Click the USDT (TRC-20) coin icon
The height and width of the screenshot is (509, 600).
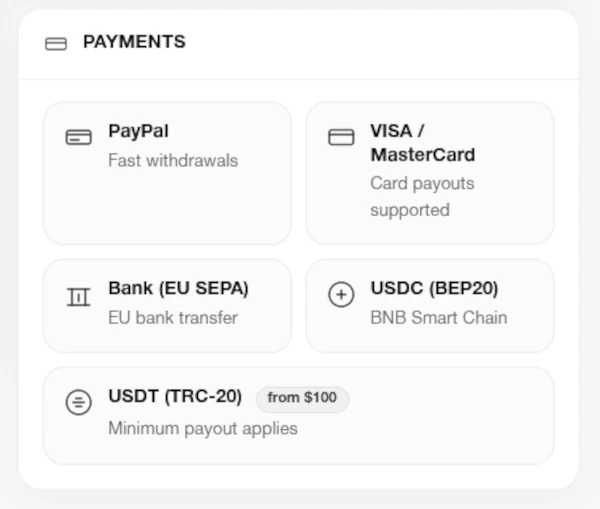78,402
